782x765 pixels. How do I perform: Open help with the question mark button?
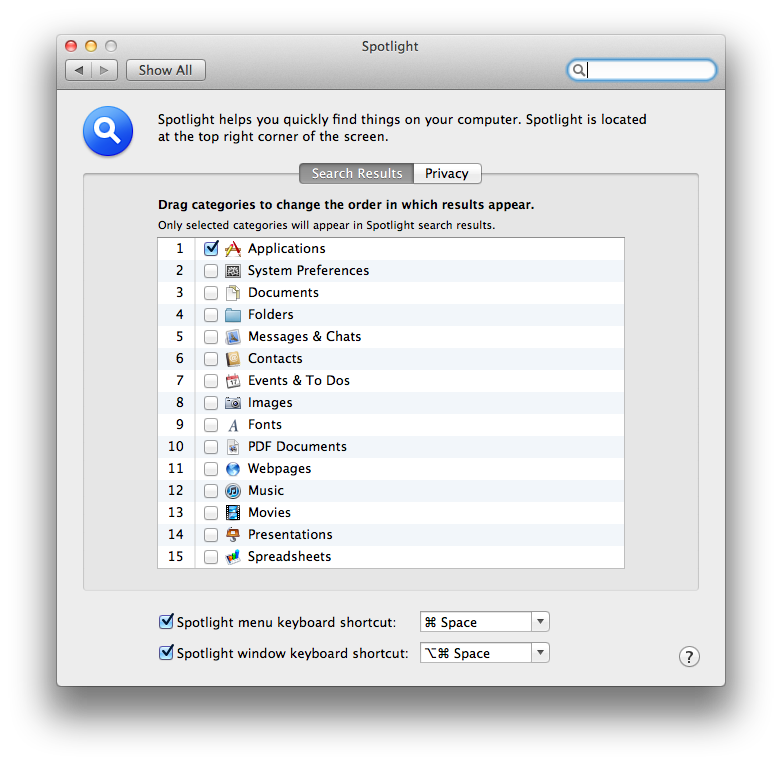coord(689,657)
